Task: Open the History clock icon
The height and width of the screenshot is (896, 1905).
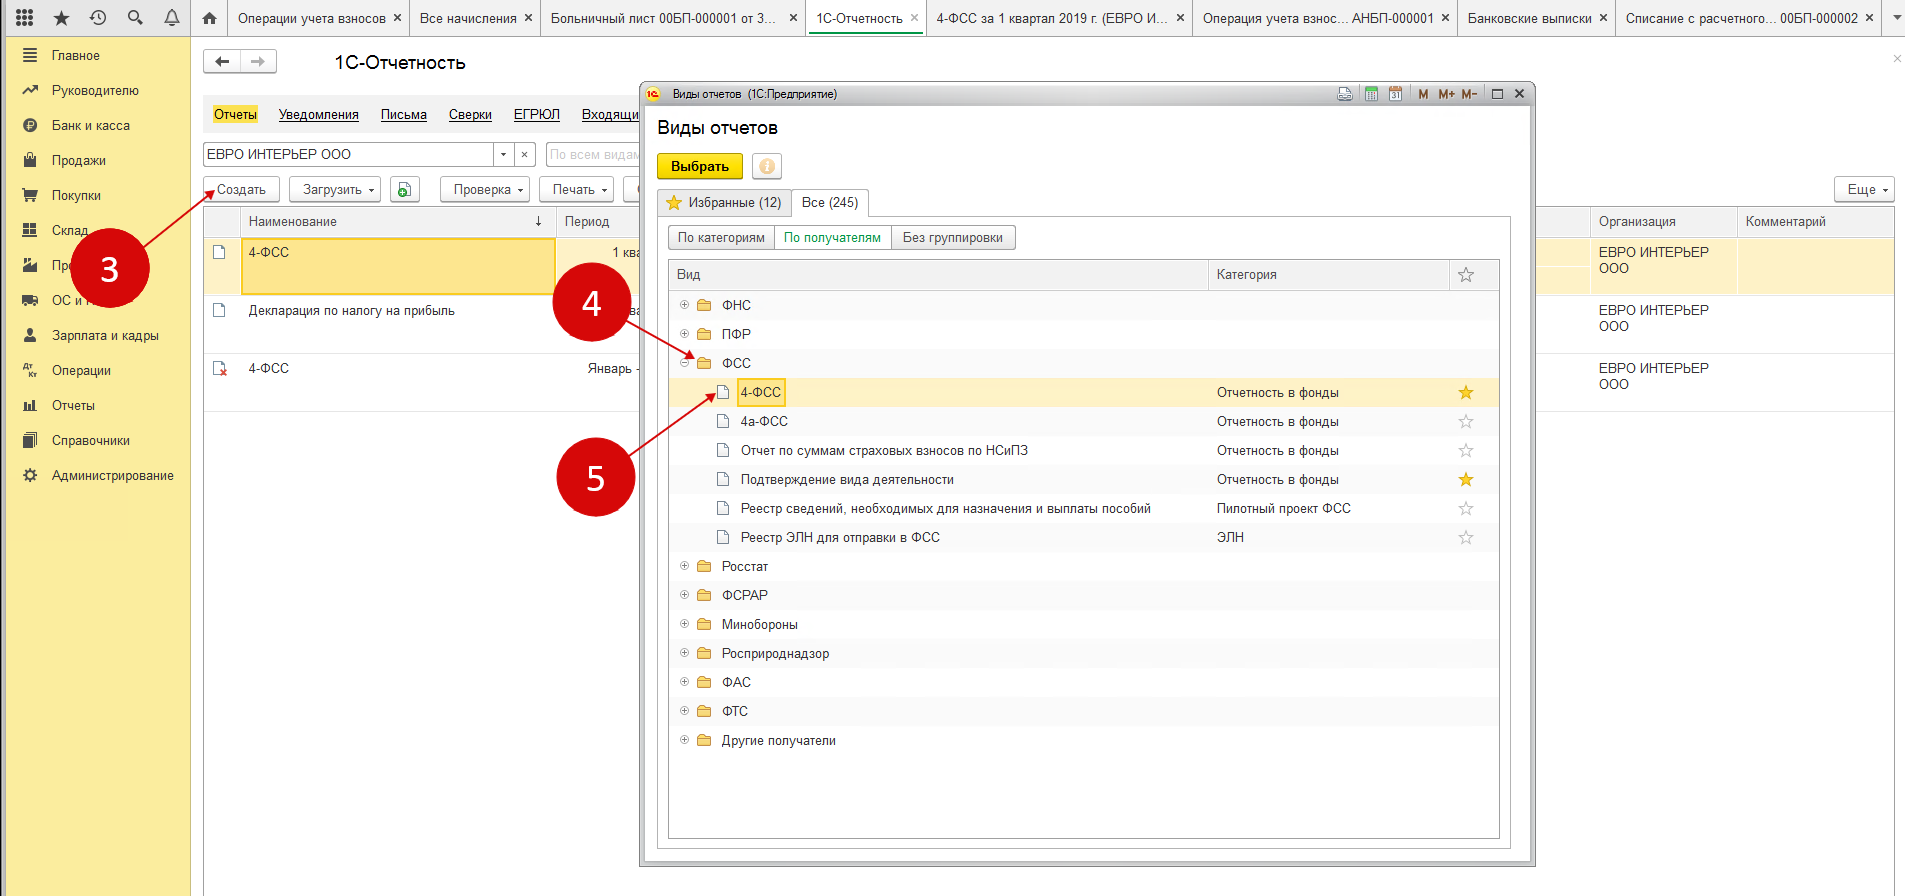Action: (x=98, y=18)
